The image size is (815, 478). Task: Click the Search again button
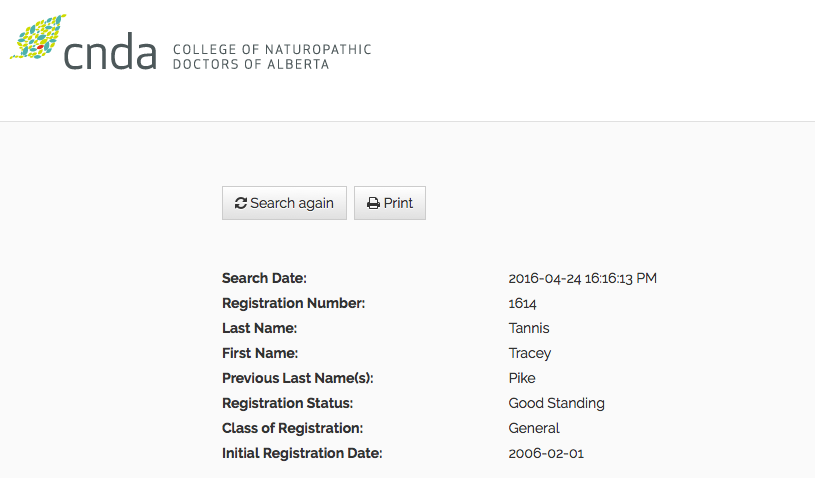pos(284,203)
